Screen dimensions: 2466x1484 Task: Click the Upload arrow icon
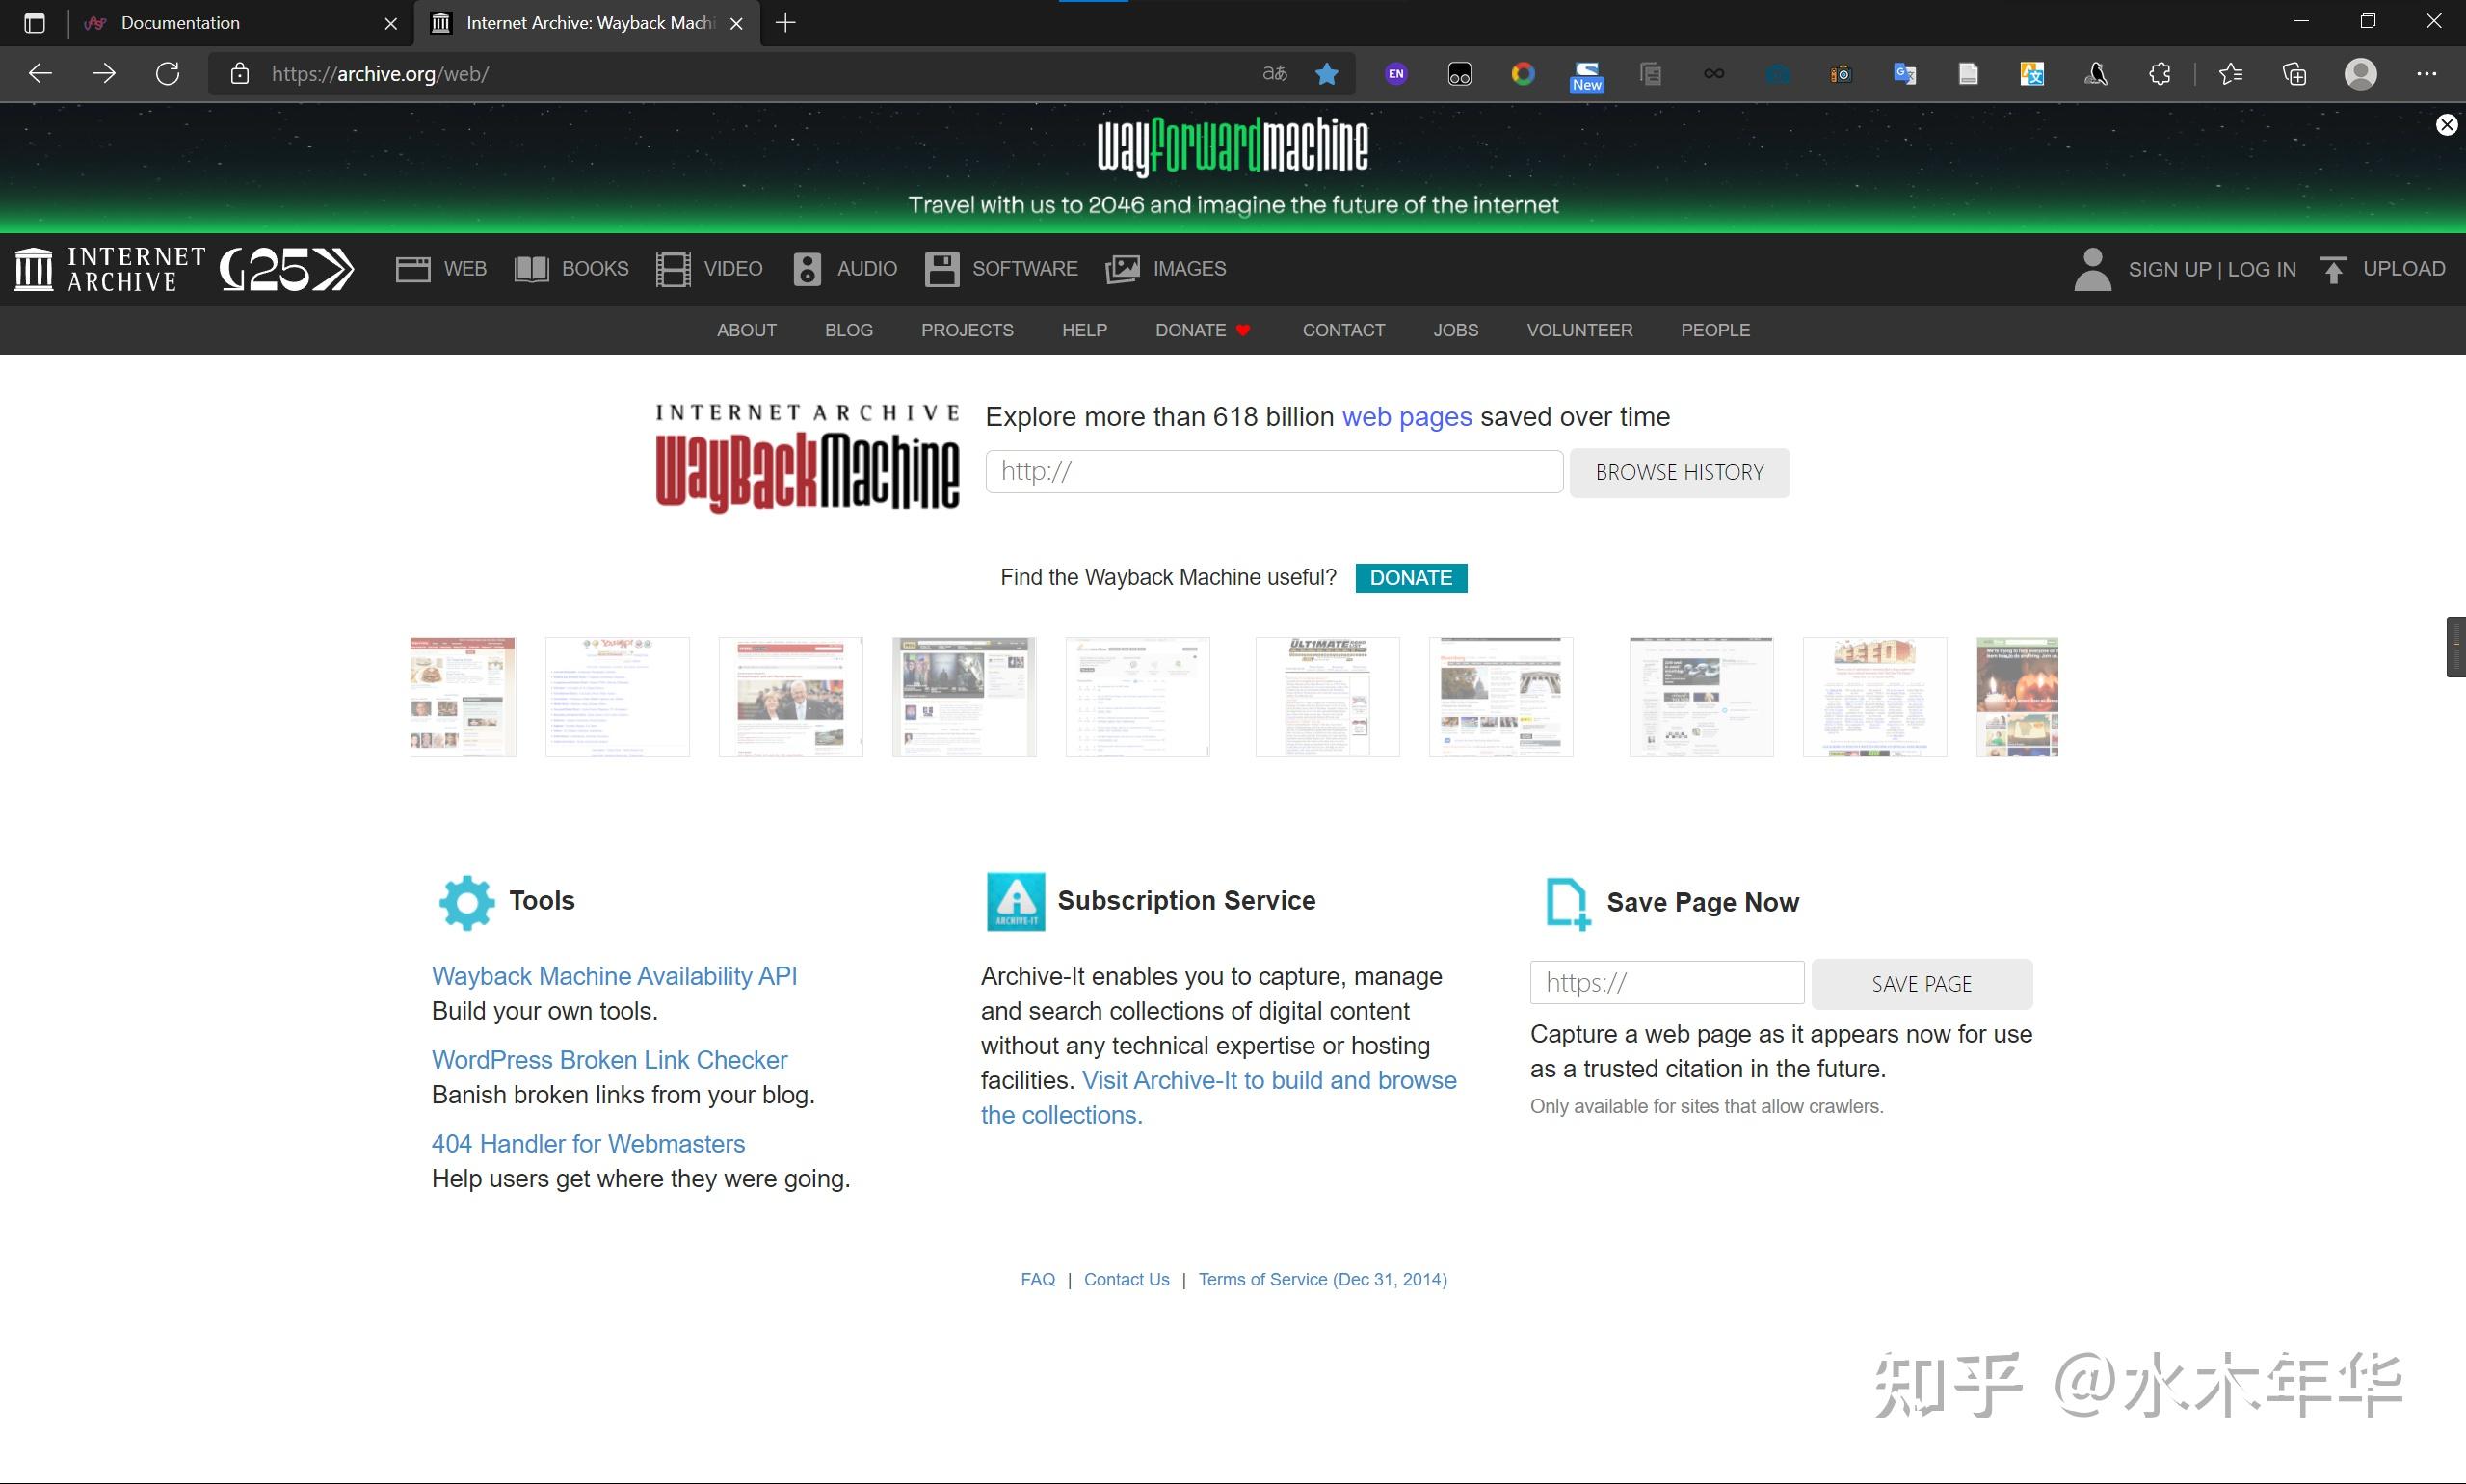[x=2333, y=270]
